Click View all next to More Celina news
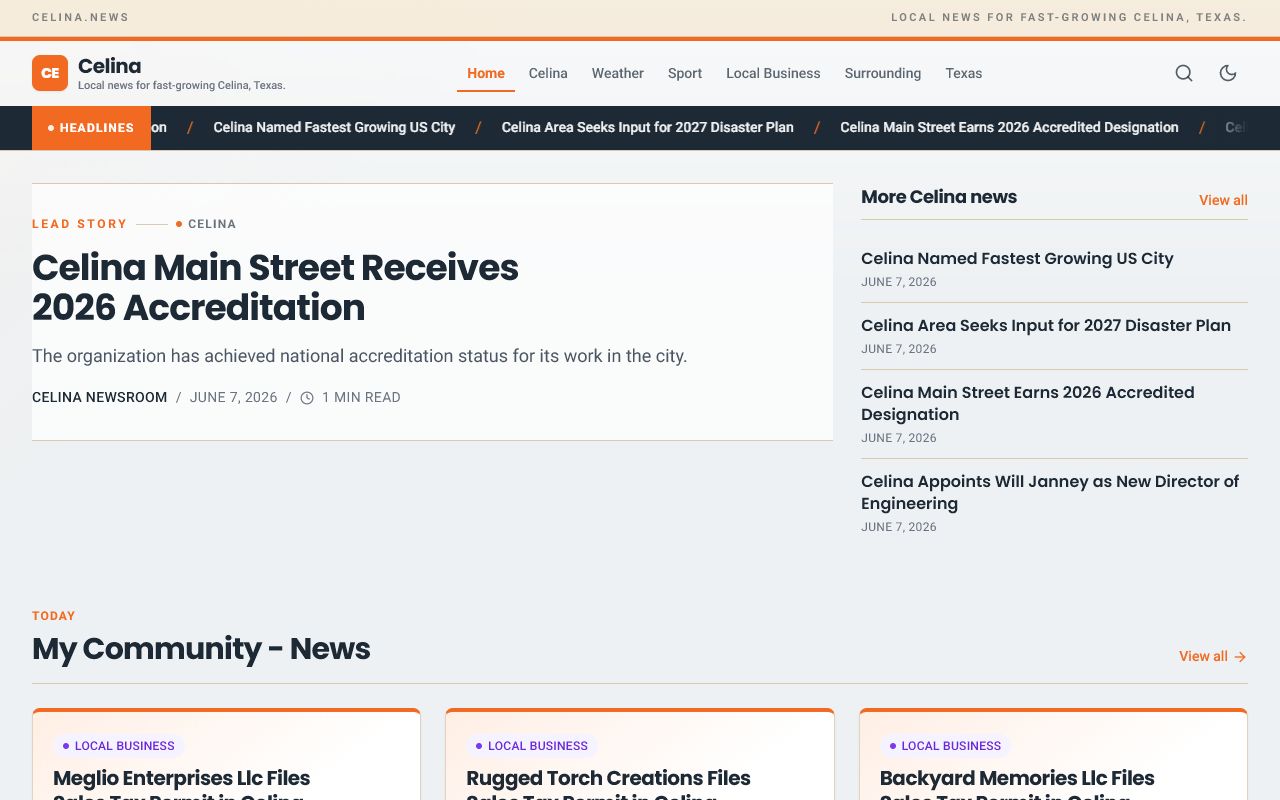The height and width of the screenshot is (800, 1280). pos(1223,200)
